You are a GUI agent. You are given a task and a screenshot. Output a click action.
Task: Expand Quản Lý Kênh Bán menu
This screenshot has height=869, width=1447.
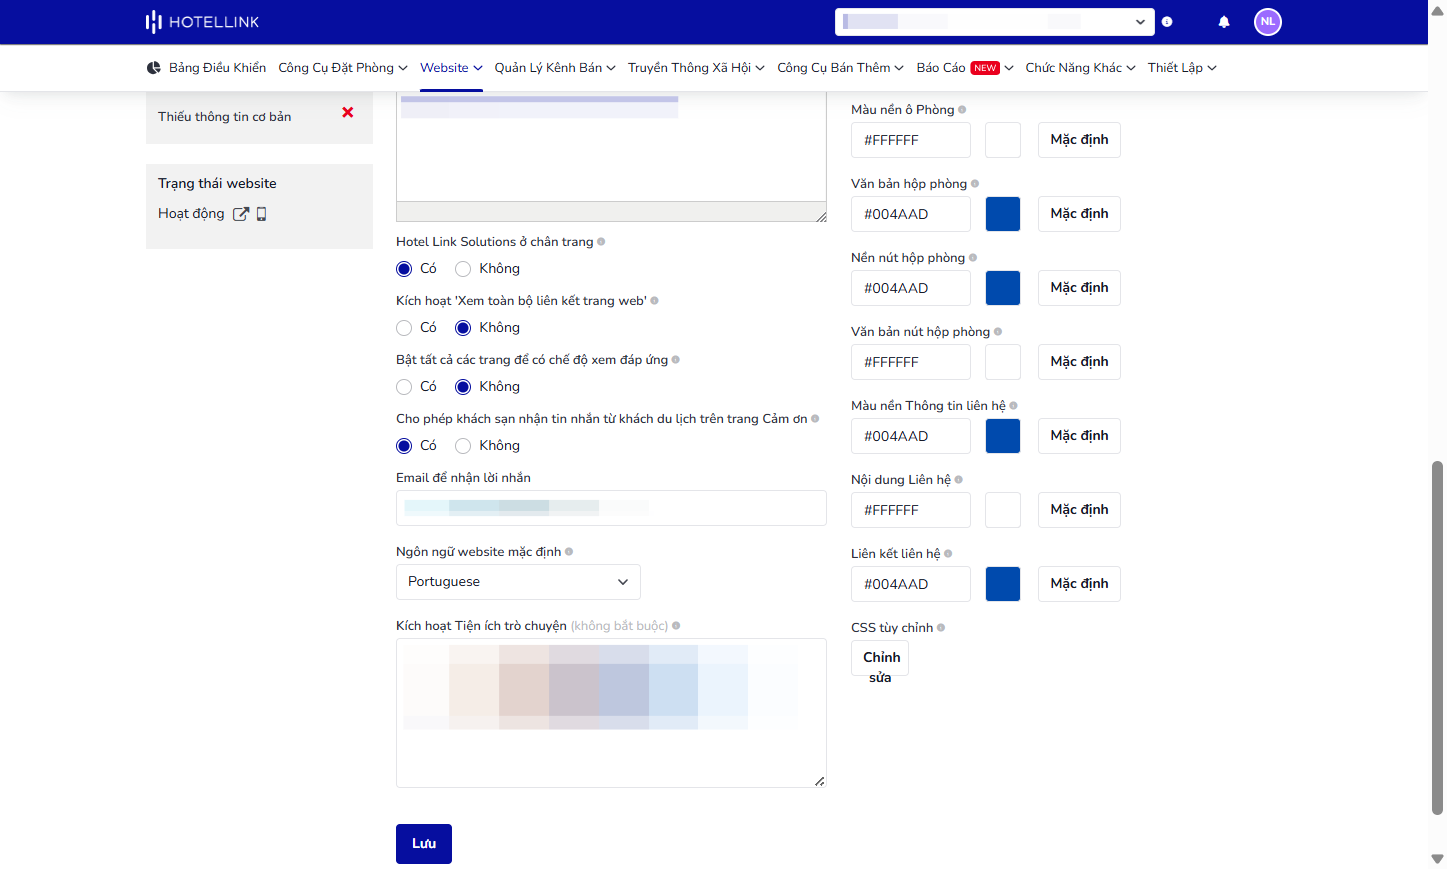[555, 68]
